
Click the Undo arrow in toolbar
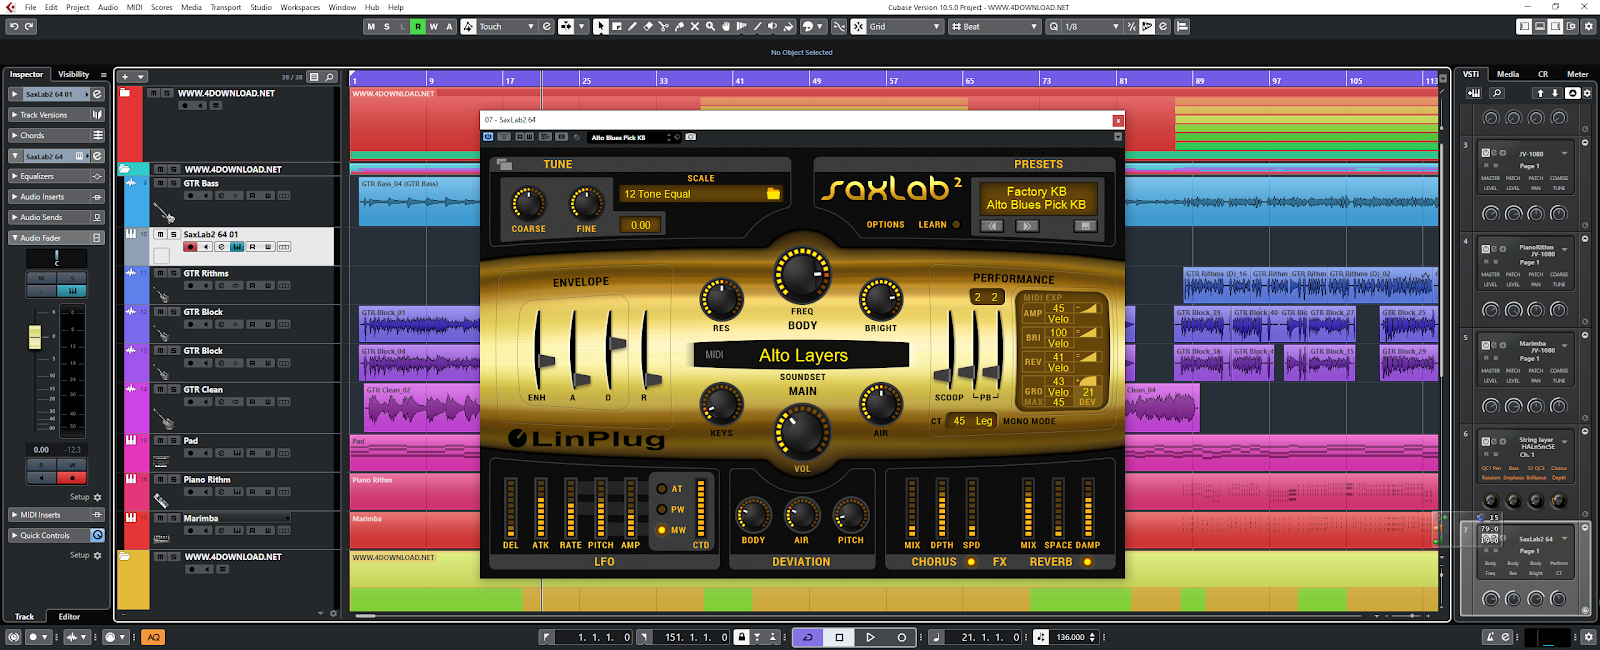pos(13,26)
